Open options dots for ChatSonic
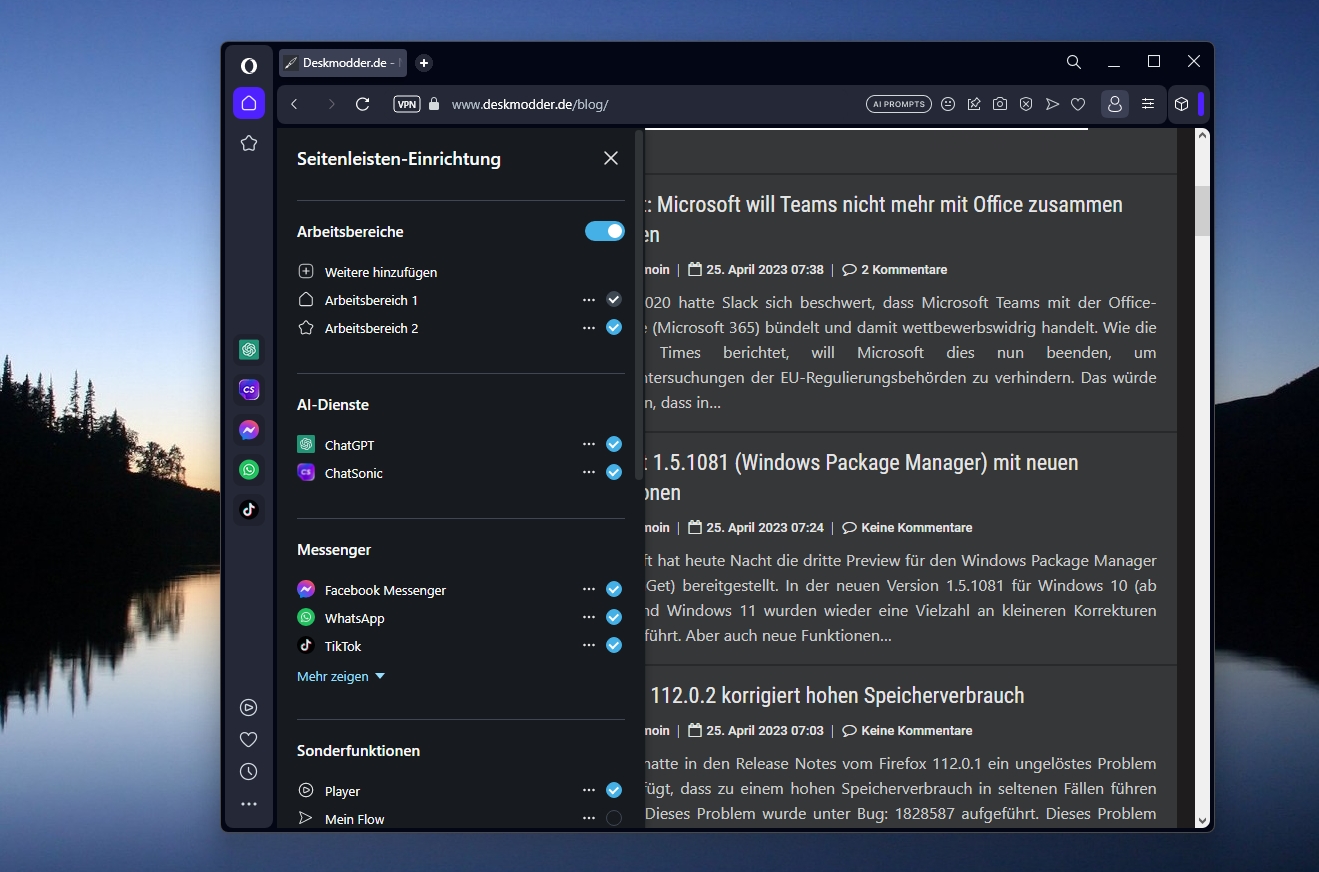This screenshot has height=872, width=1319. [x=589, y=473]
